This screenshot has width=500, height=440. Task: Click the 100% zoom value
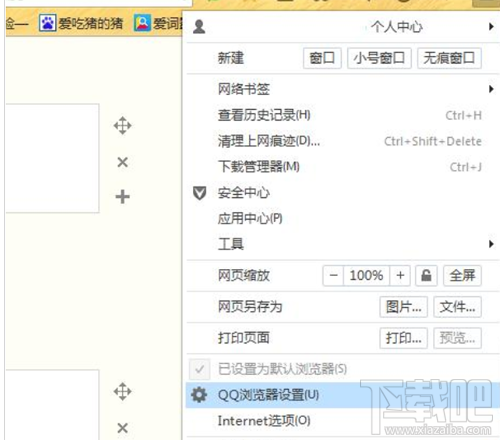tap(366, 276)
